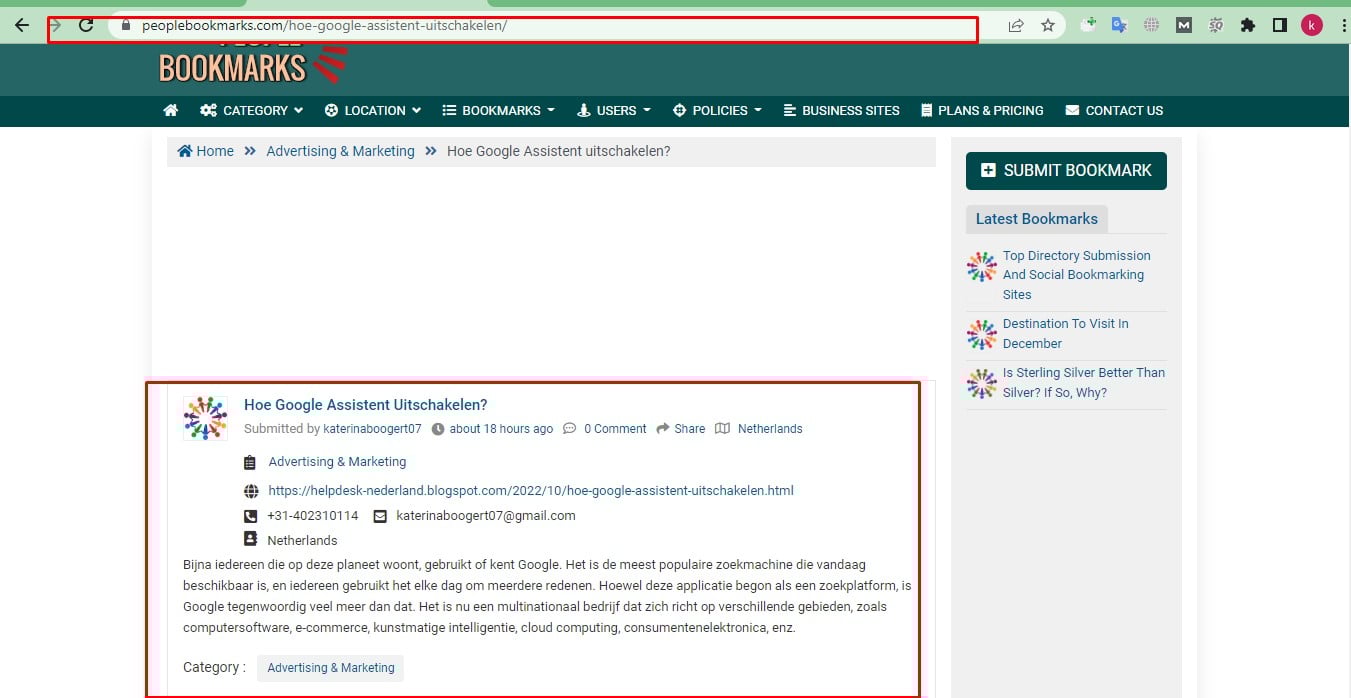Open the Chrome profile avatar
This screenshot has width=1351, height=698.
(x=1311, y=25)
